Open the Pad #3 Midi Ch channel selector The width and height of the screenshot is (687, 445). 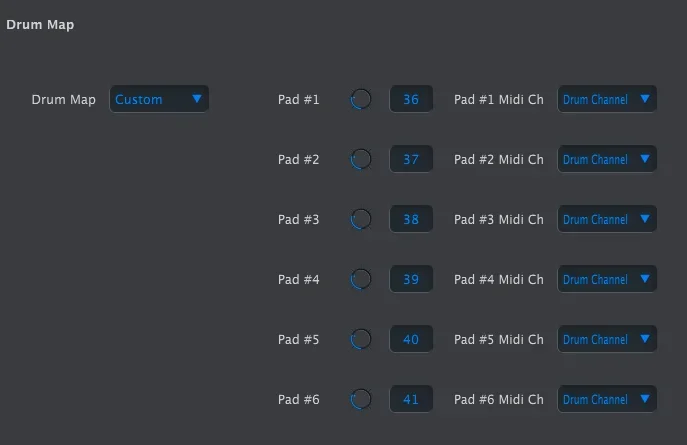point(607,219)
